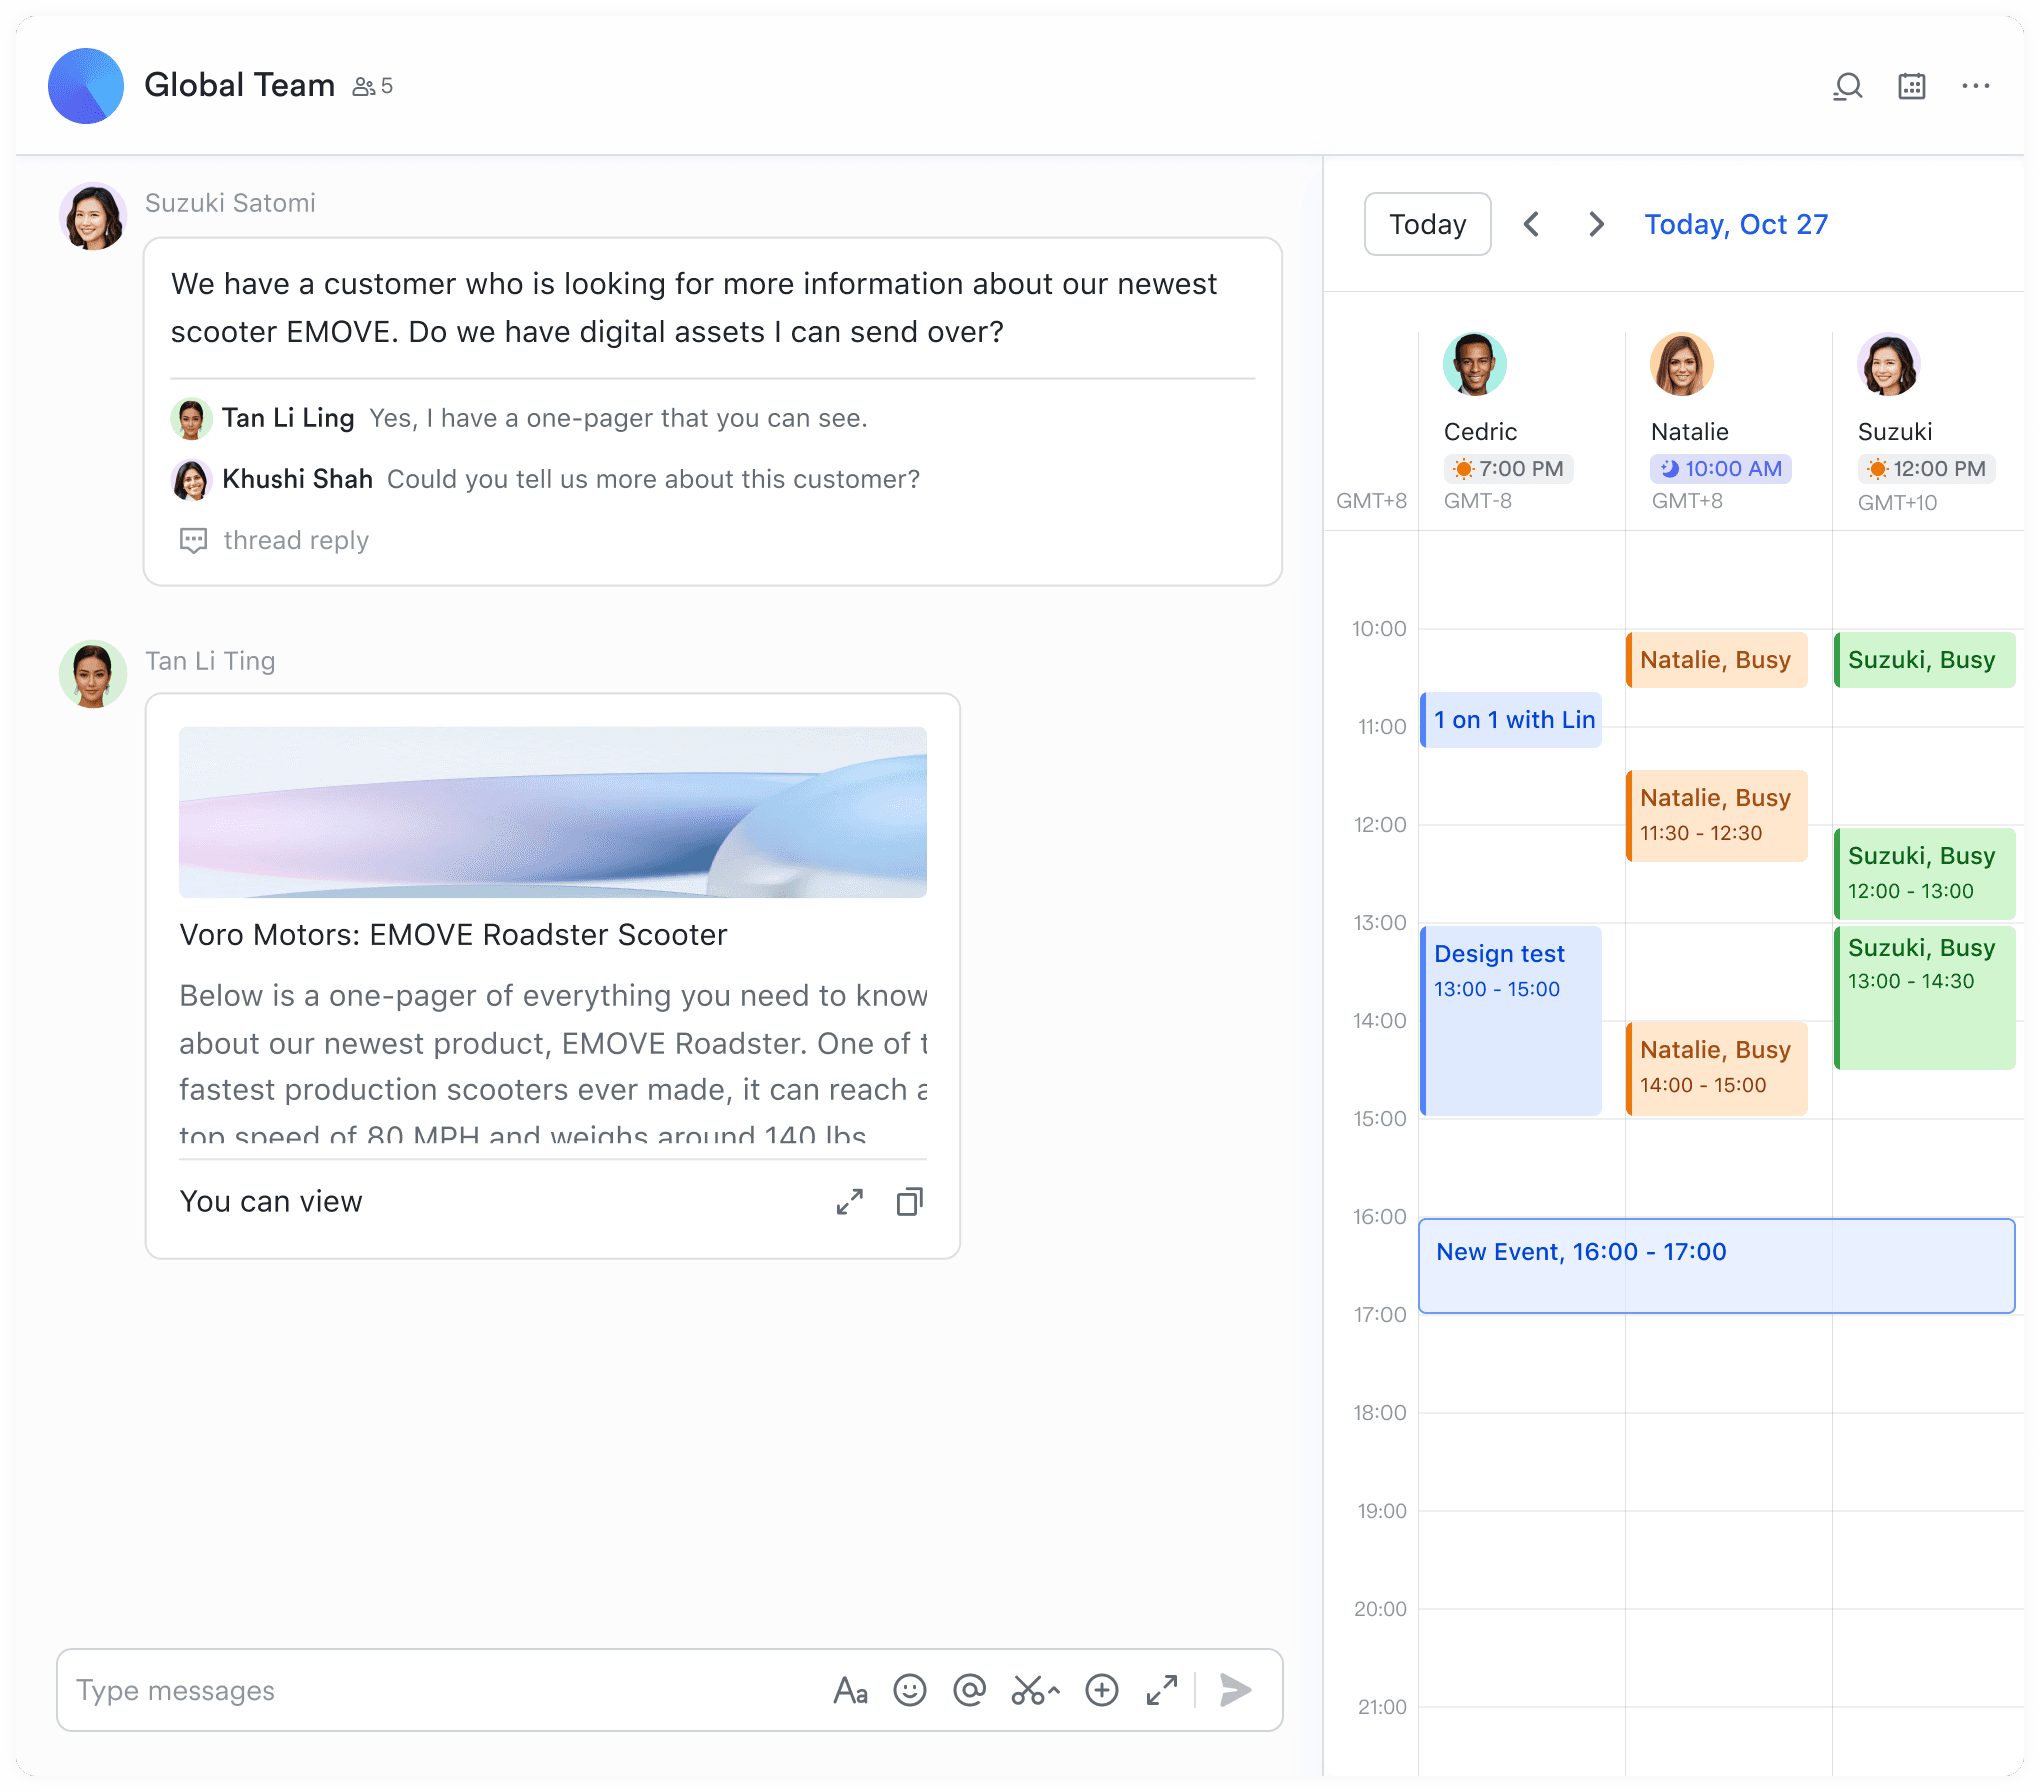Take a screenshot with the scissors icon
Image resolution: width=2040 pixels, height=1792 pixels.
point(1033,1690)
